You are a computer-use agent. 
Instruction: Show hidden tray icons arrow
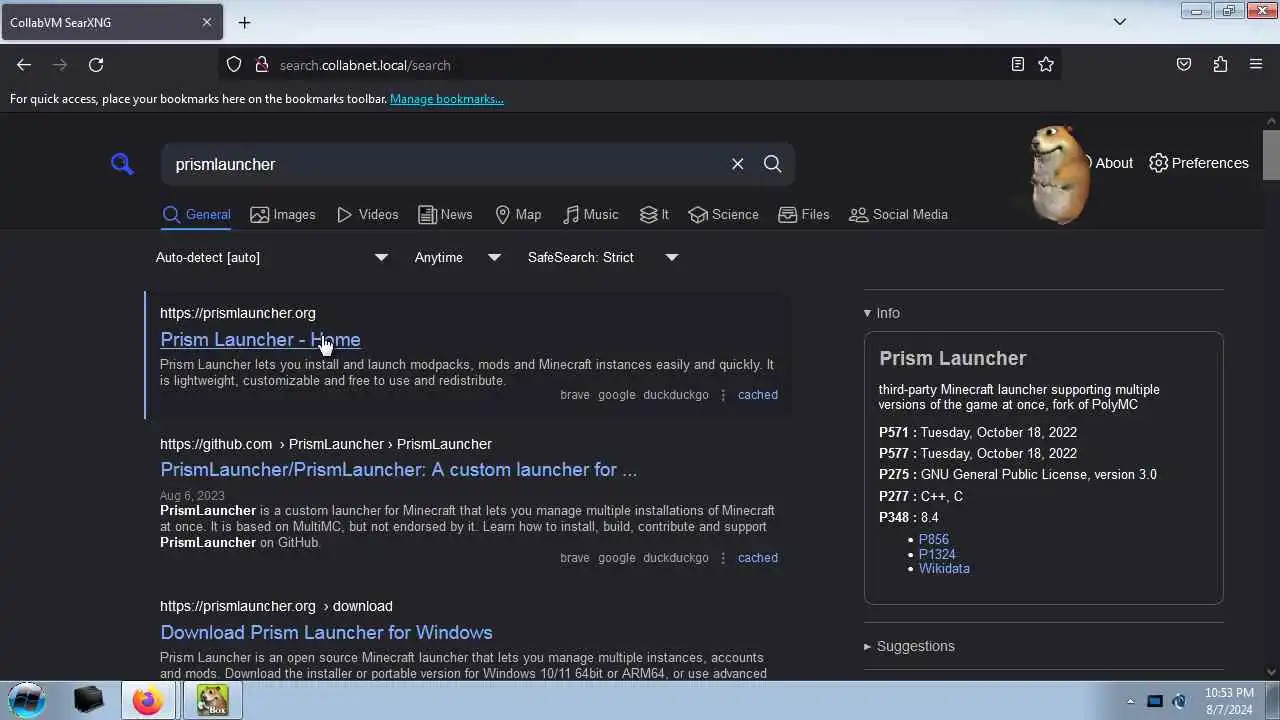[1130, 701]
